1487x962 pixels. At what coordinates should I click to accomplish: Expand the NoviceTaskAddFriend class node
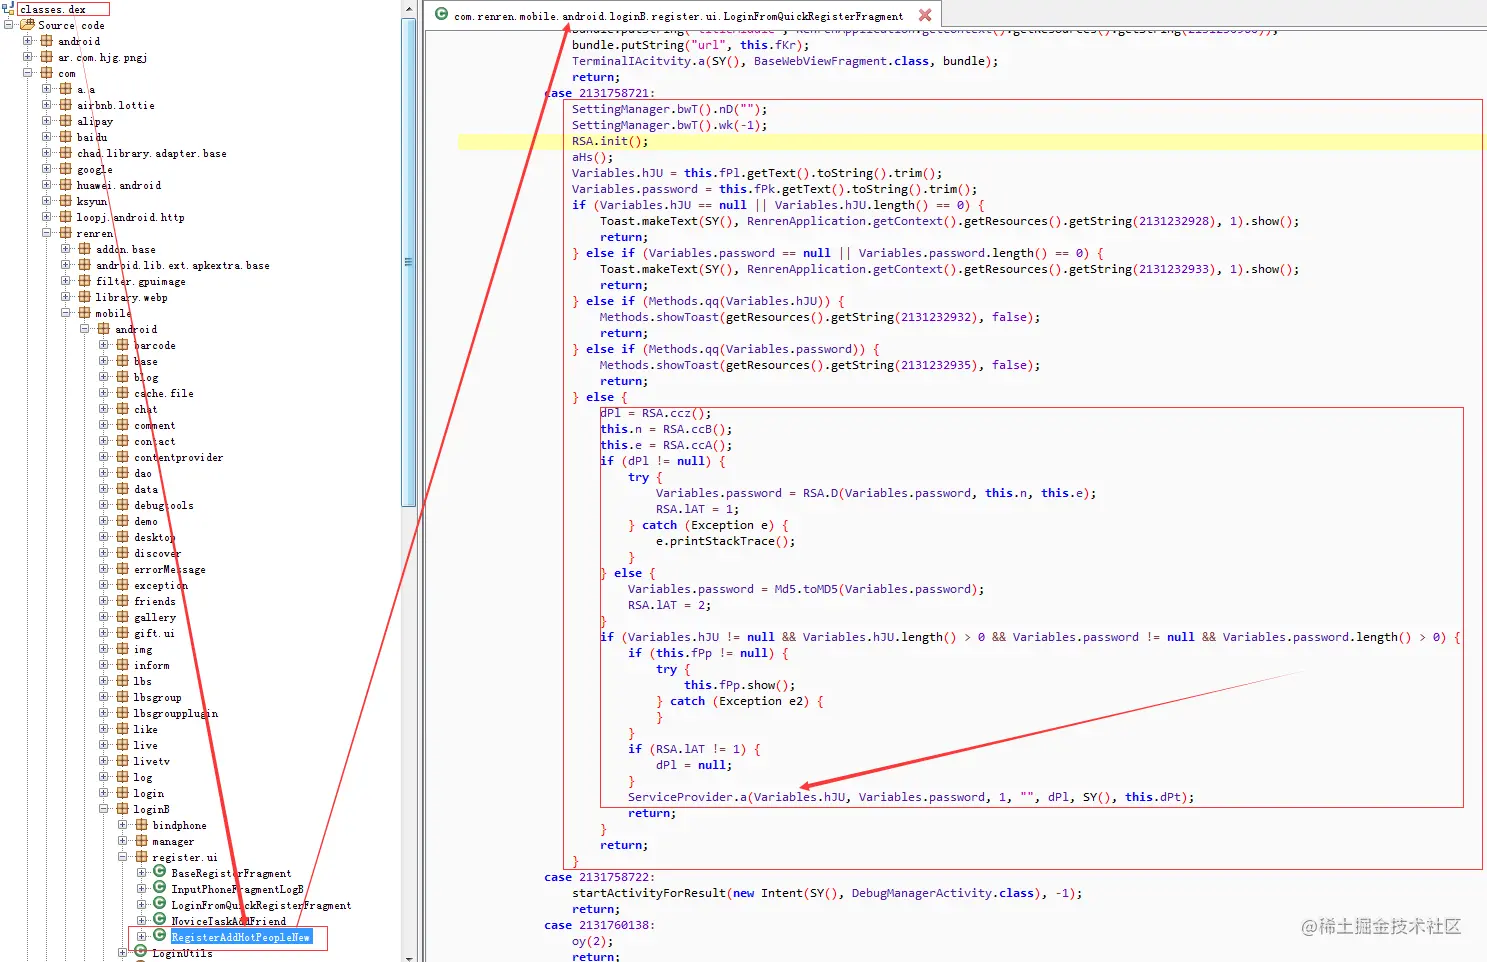(x=142, y=921)
